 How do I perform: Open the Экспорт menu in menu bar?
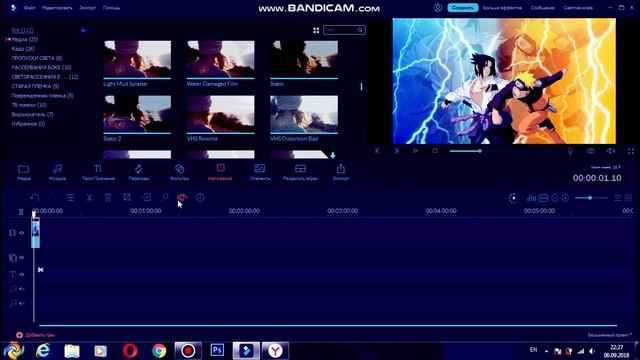(87, 8)
